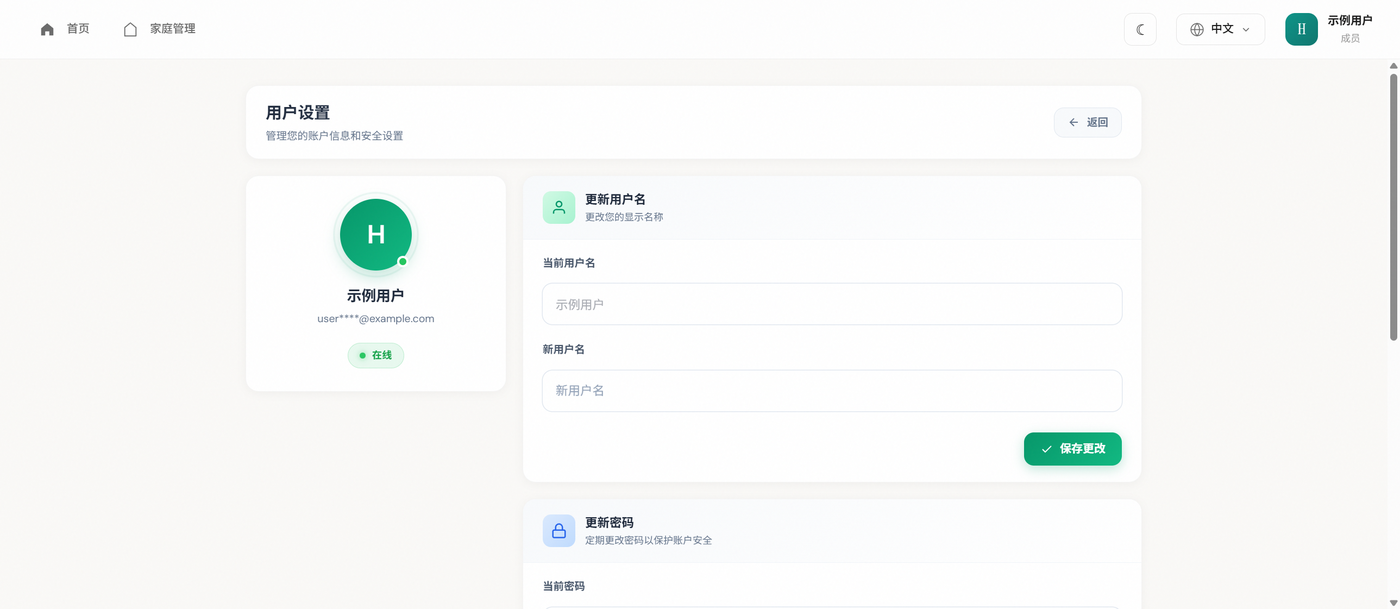Click the 当前密码 field label
This screenshot has width=1400, height=609.
(x=564, y=586)
